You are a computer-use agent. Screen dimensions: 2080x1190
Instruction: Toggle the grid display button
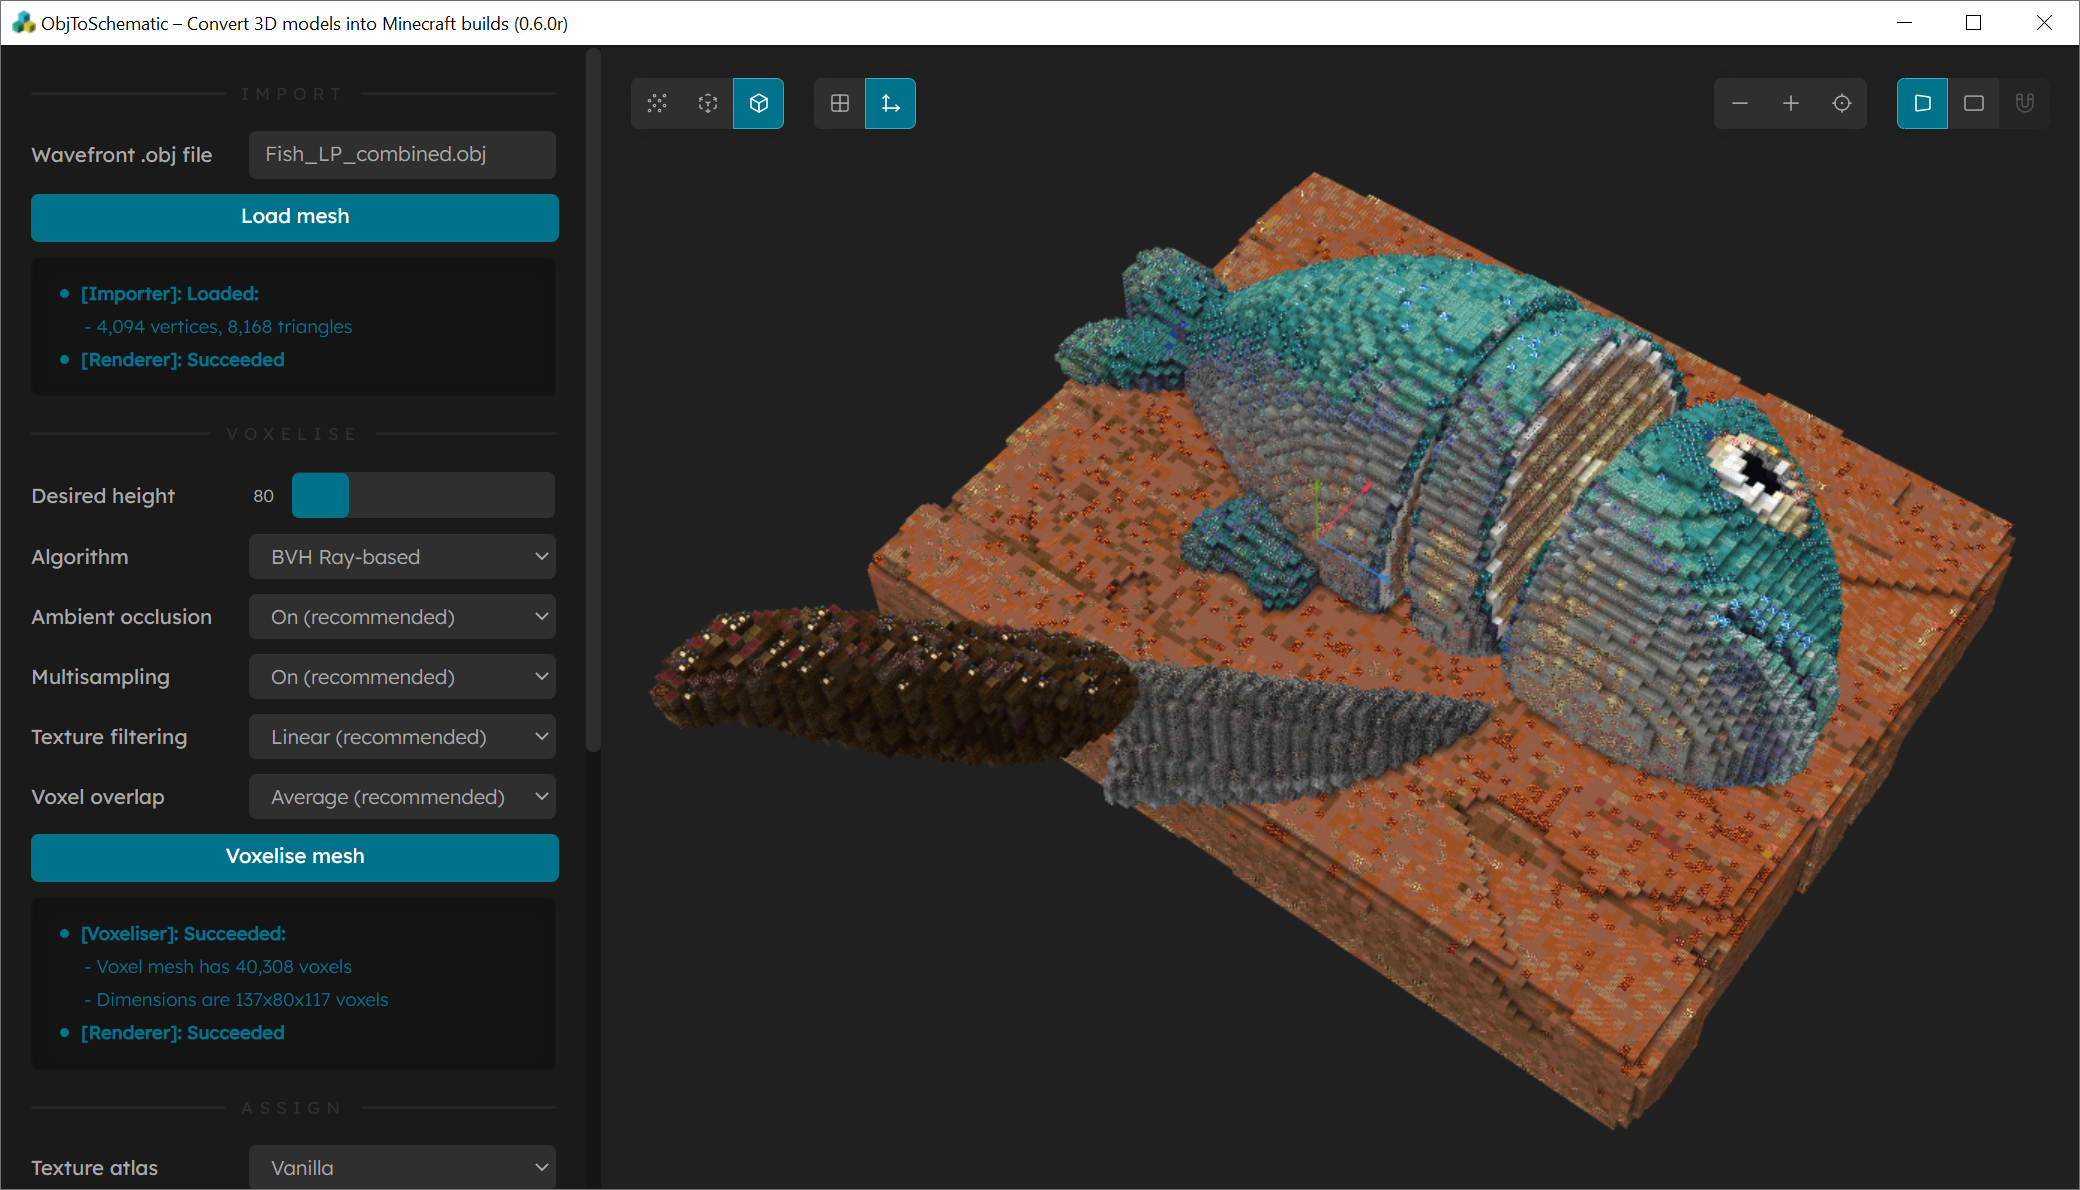coord(840,103)
